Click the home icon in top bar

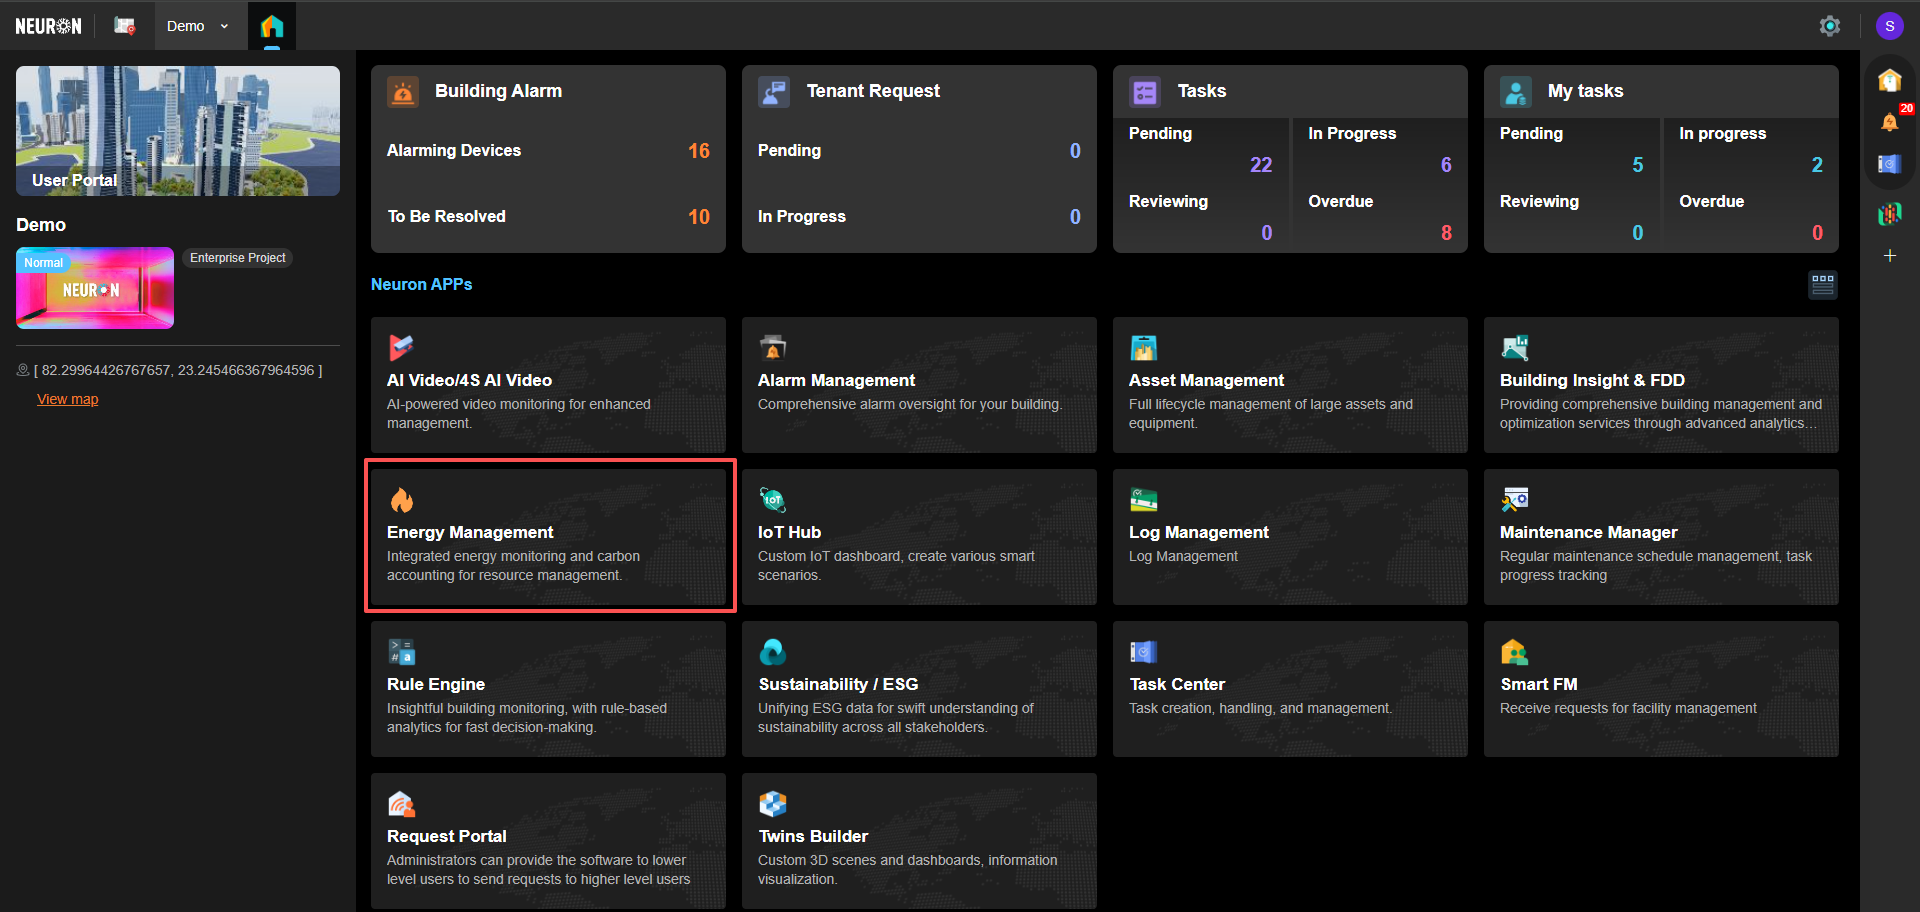pos(272,26)
